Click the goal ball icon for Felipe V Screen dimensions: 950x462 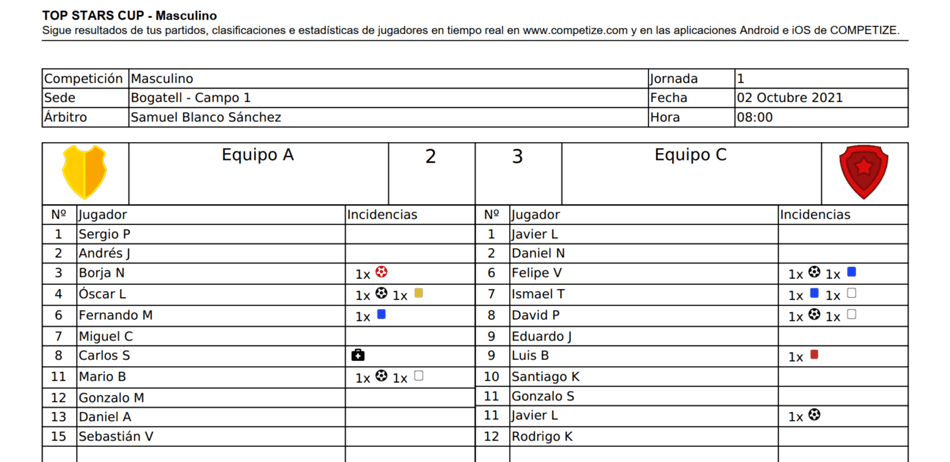coord(814,272)
